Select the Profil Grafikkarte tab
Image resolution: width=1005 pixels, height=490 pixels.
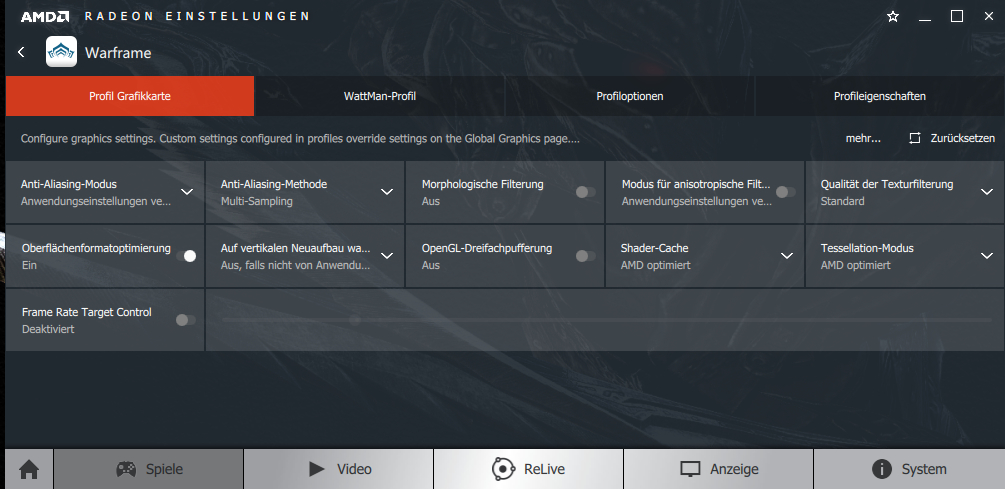pyautogui.click(x=129, y=96)
